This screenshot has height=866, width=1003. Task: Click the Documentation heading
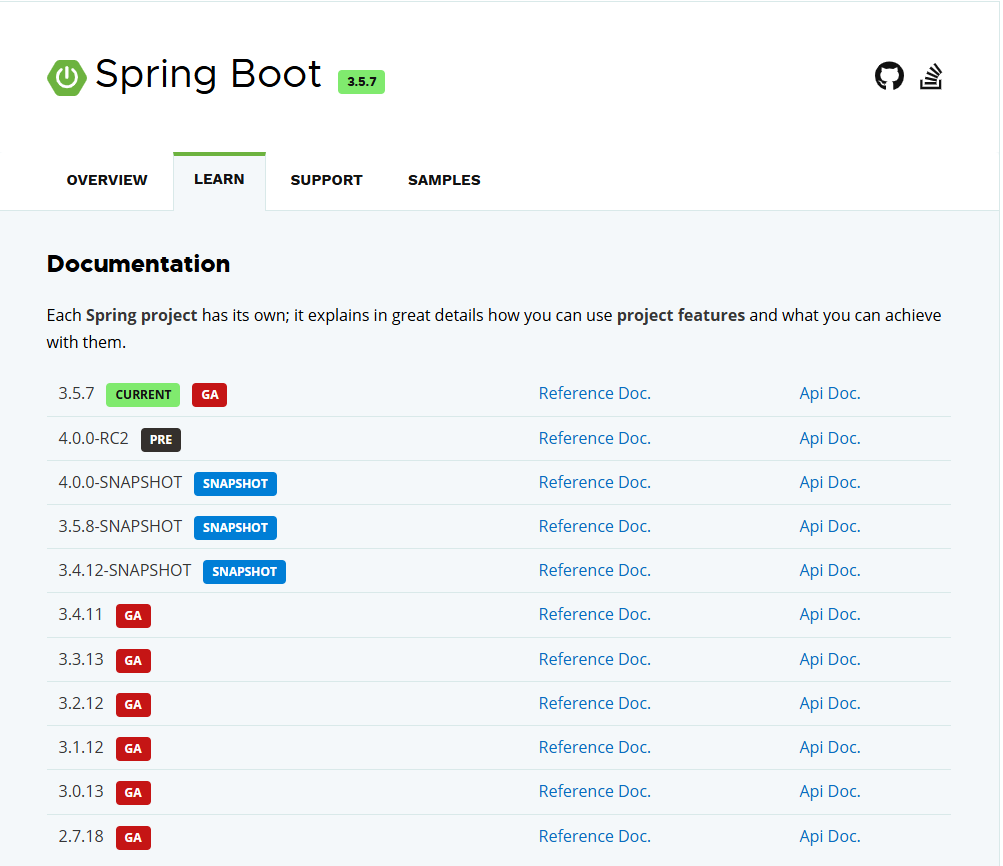[x=138, y=264]
